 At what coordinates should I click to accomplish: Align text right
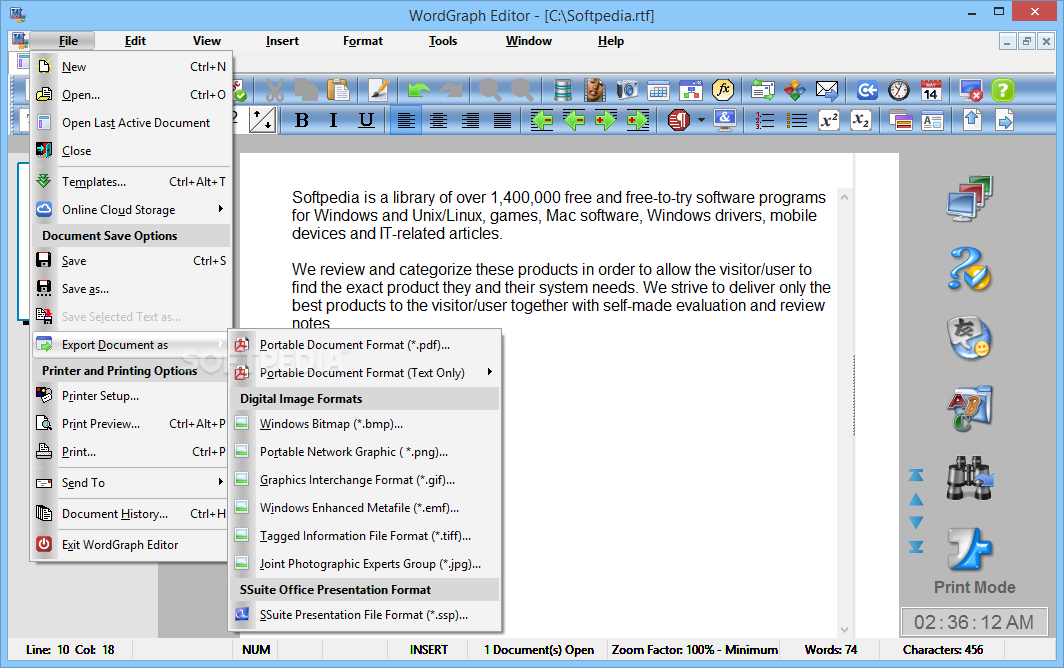pyautogui.click(x=470, y=121)
